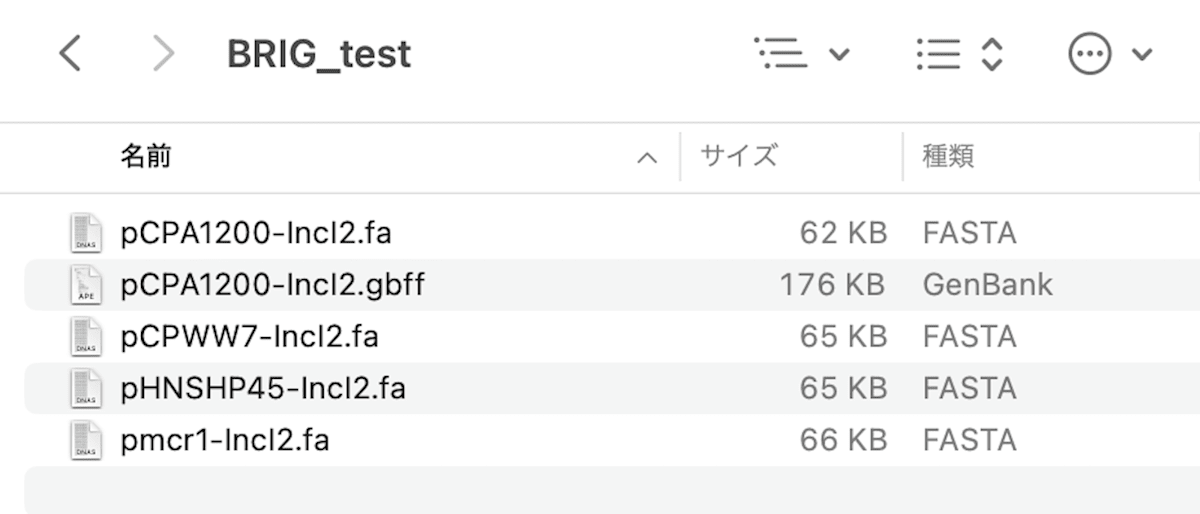The height and width of the screenshot is (514, 1200).
Task: Open the grouping options dropdown
Action: coord(840,54)
